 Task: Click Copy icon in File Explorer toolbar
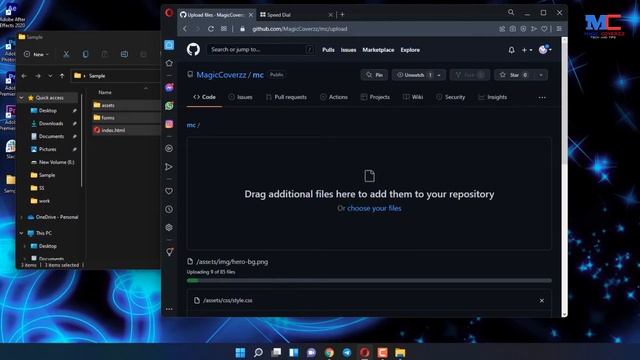click(85, 54)
